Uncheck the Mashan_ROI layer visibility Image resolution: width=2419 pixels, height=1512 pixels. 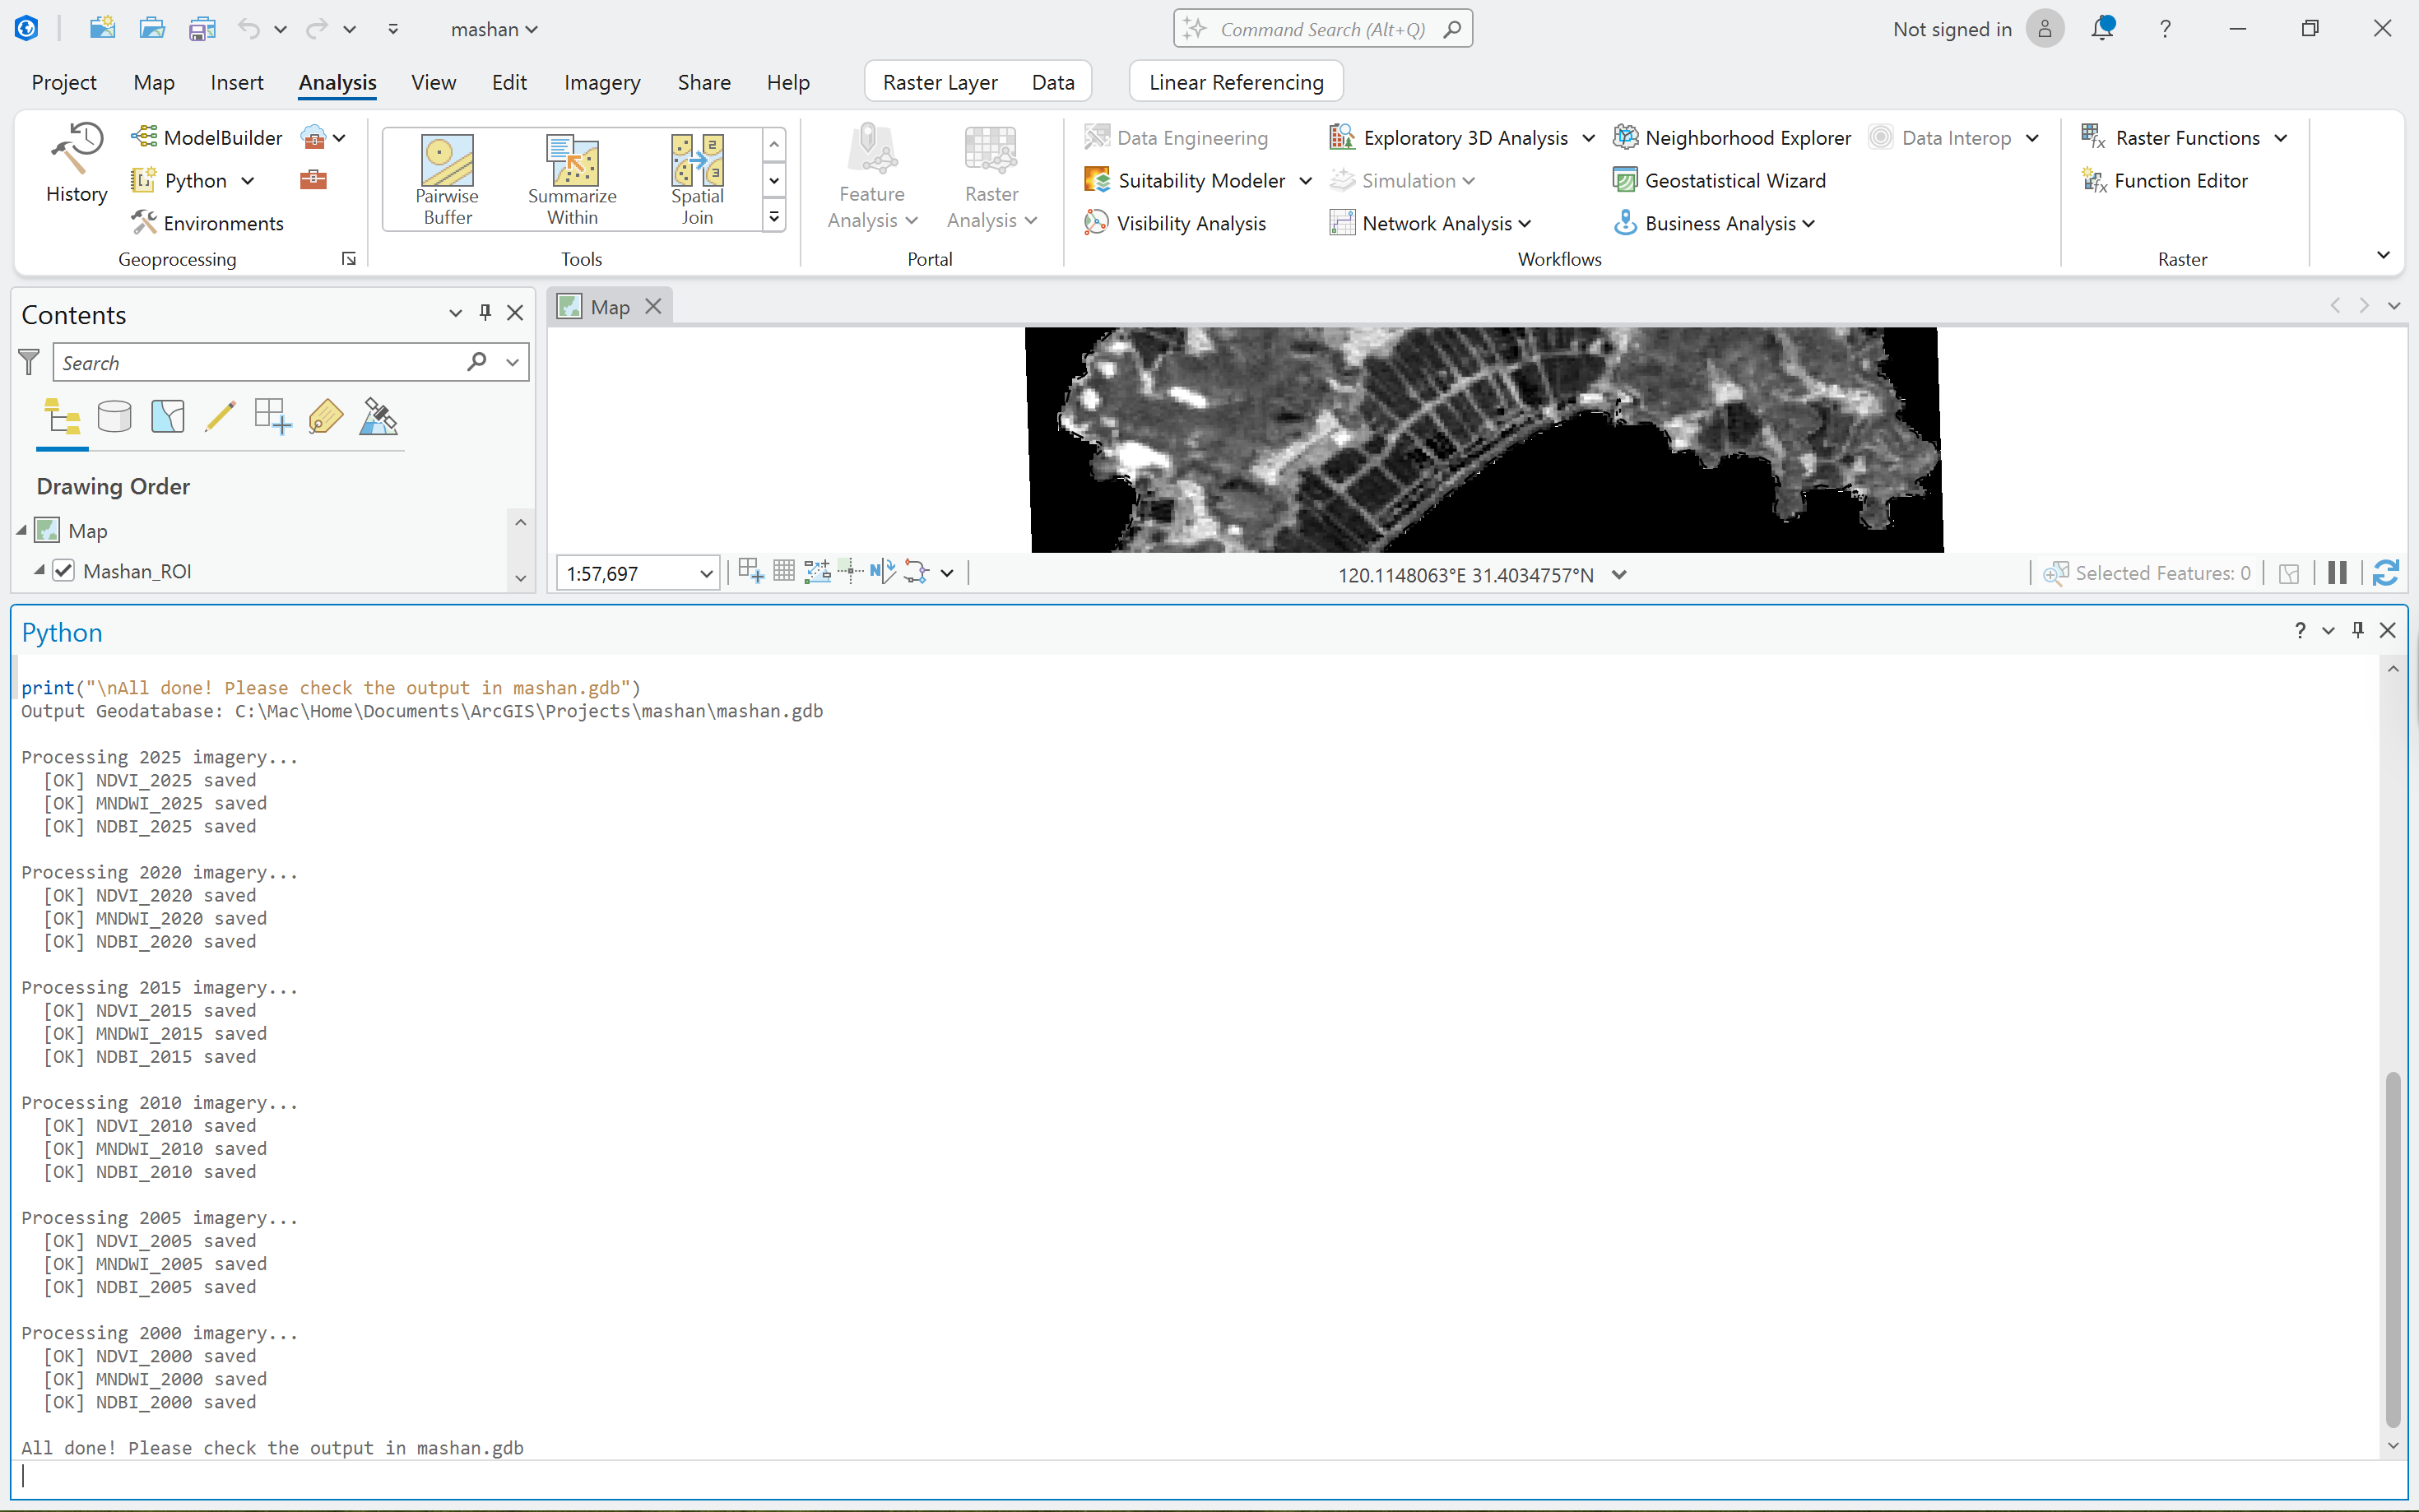64,570
